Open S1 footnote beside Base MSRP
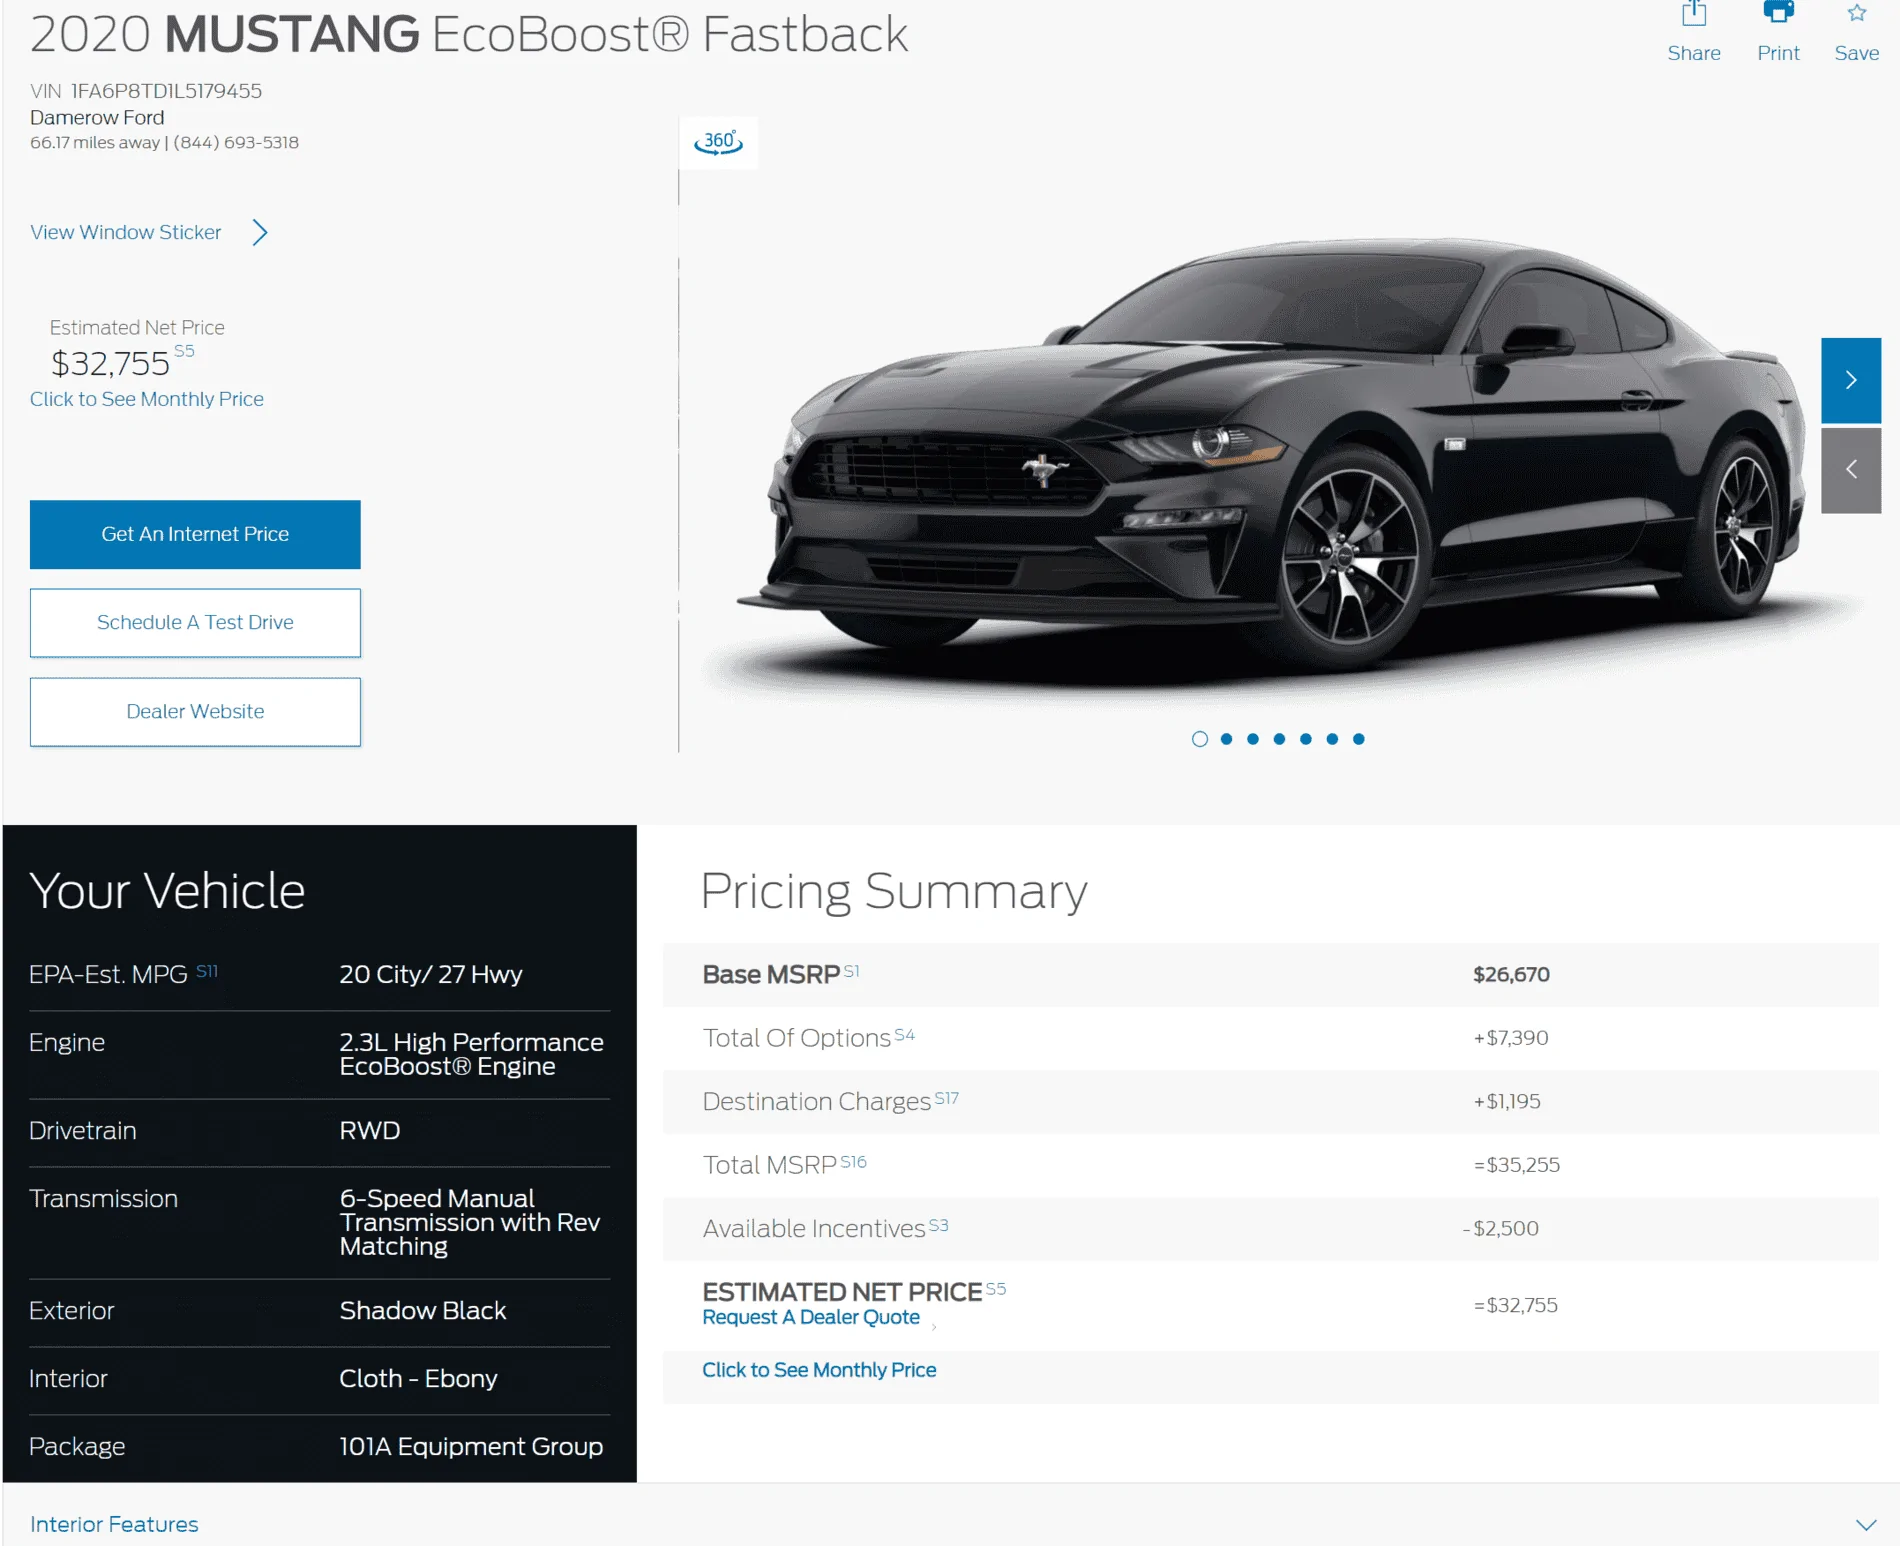This screenshot has height=1546, width=1900. coord(851,971)
